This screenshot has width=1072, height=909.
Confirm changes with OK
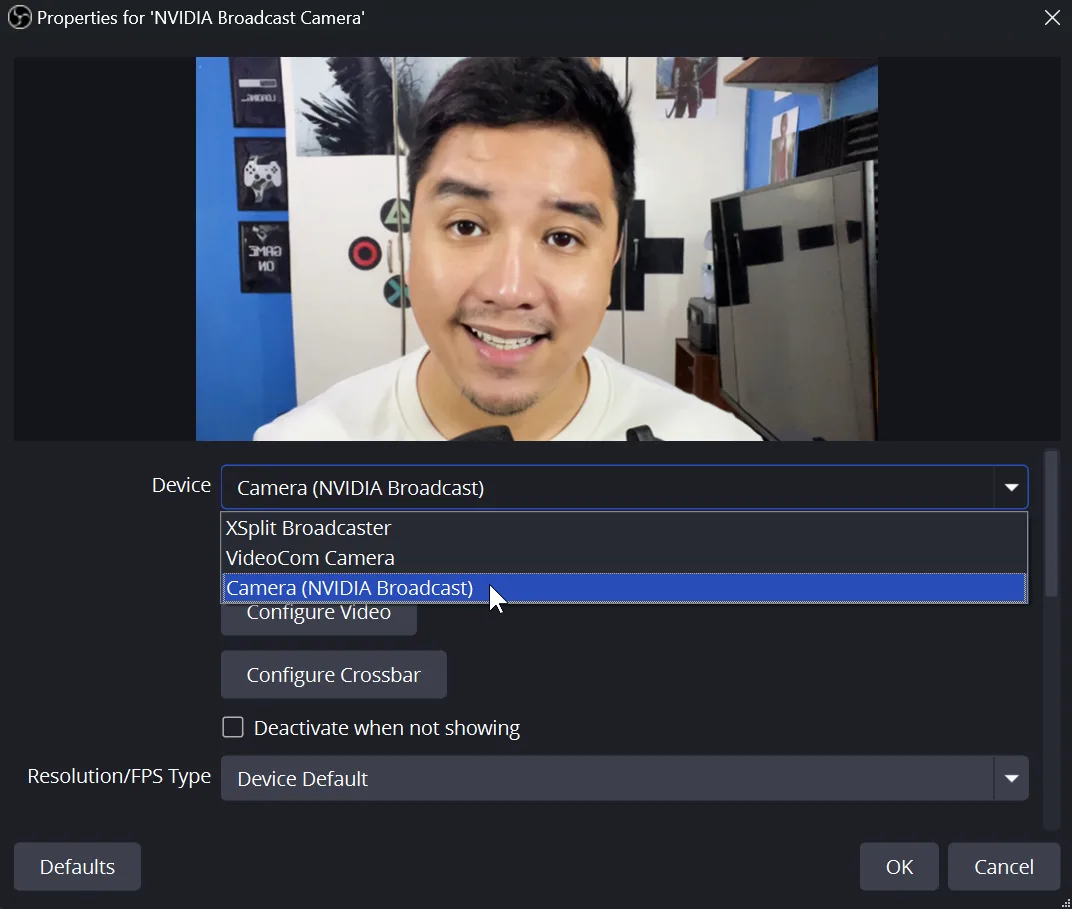coord(898,866)
